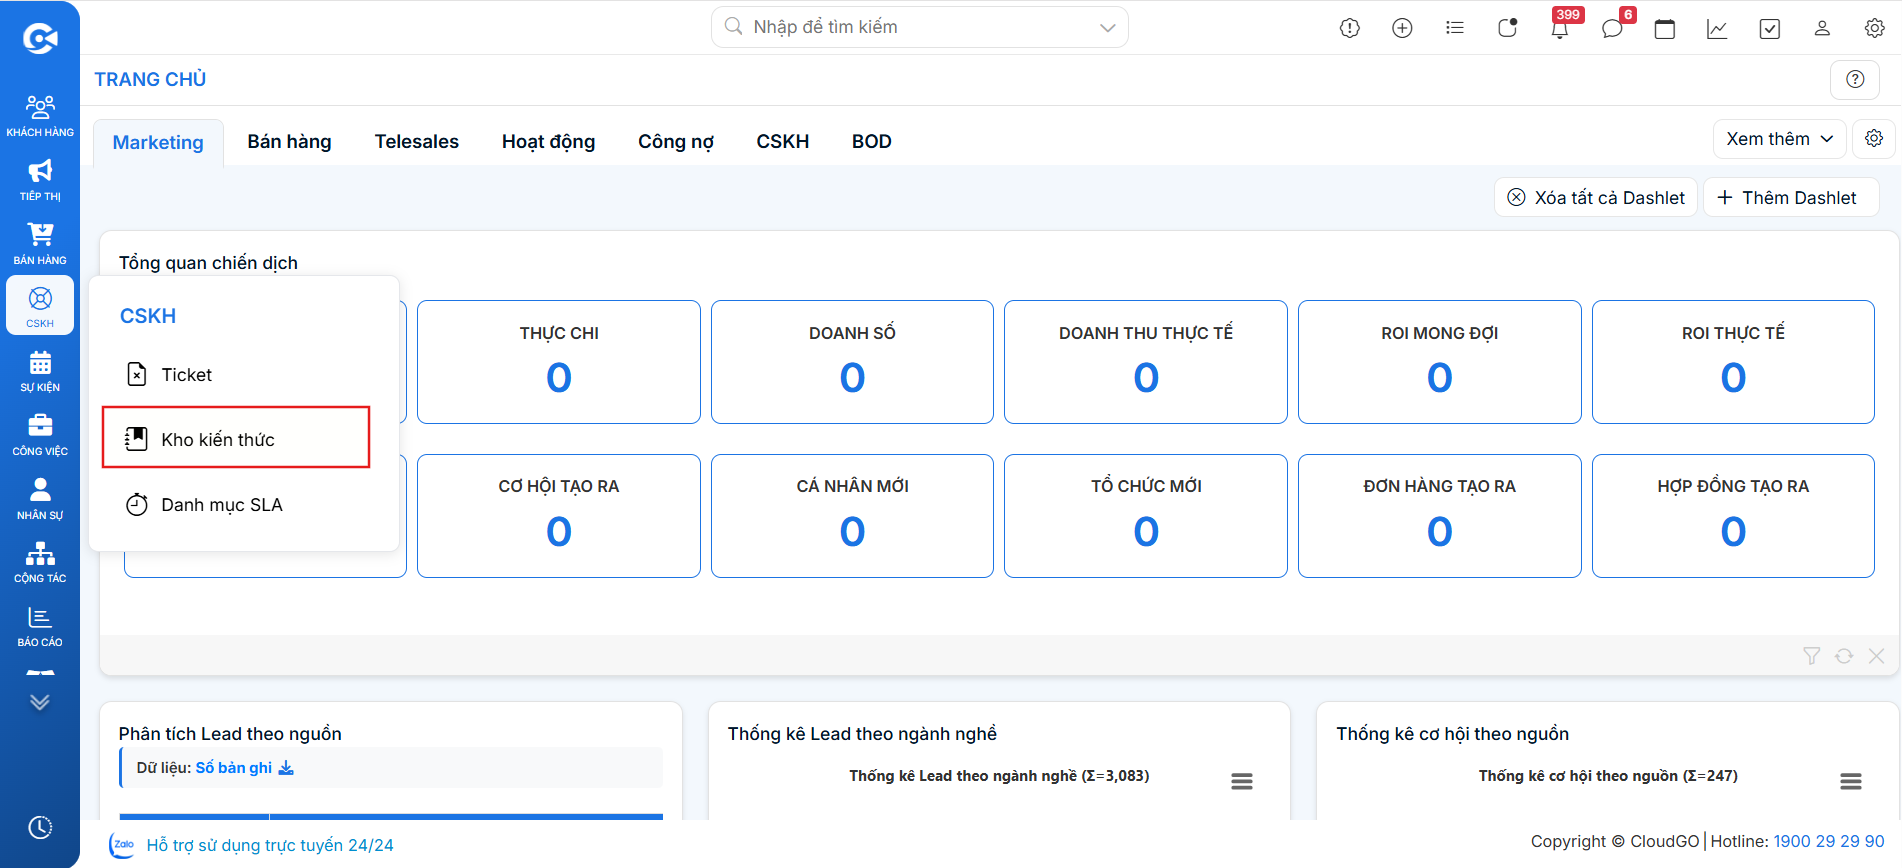This screenshot has width=1902, height=868.
Task: Click the quick create plus circle icon
Action: (x=1402, y=28)
